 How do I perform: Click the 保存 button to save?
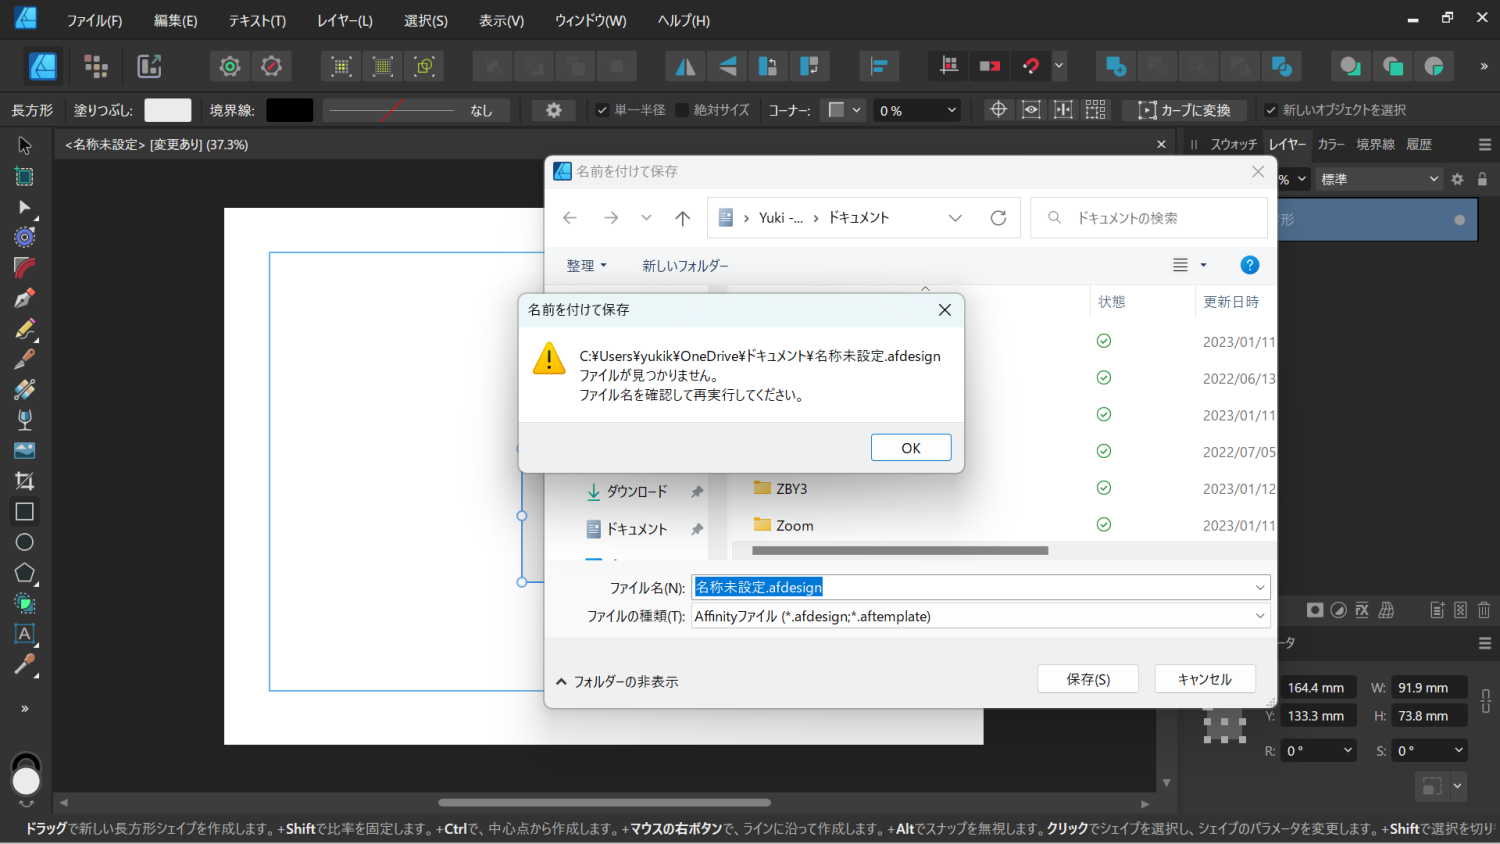pos(1088,678)
